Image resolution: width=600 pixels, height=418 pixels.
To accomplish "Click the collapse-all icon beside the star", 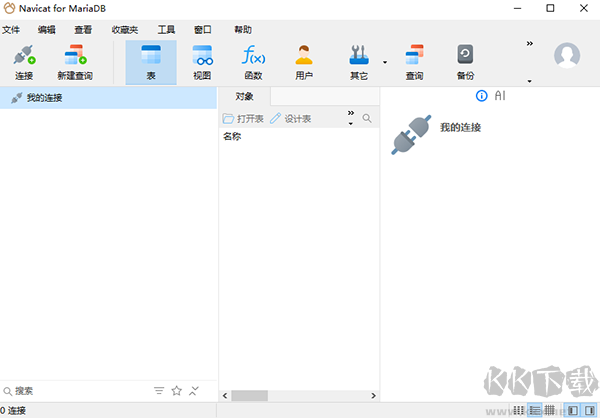I will pos(194,391).
